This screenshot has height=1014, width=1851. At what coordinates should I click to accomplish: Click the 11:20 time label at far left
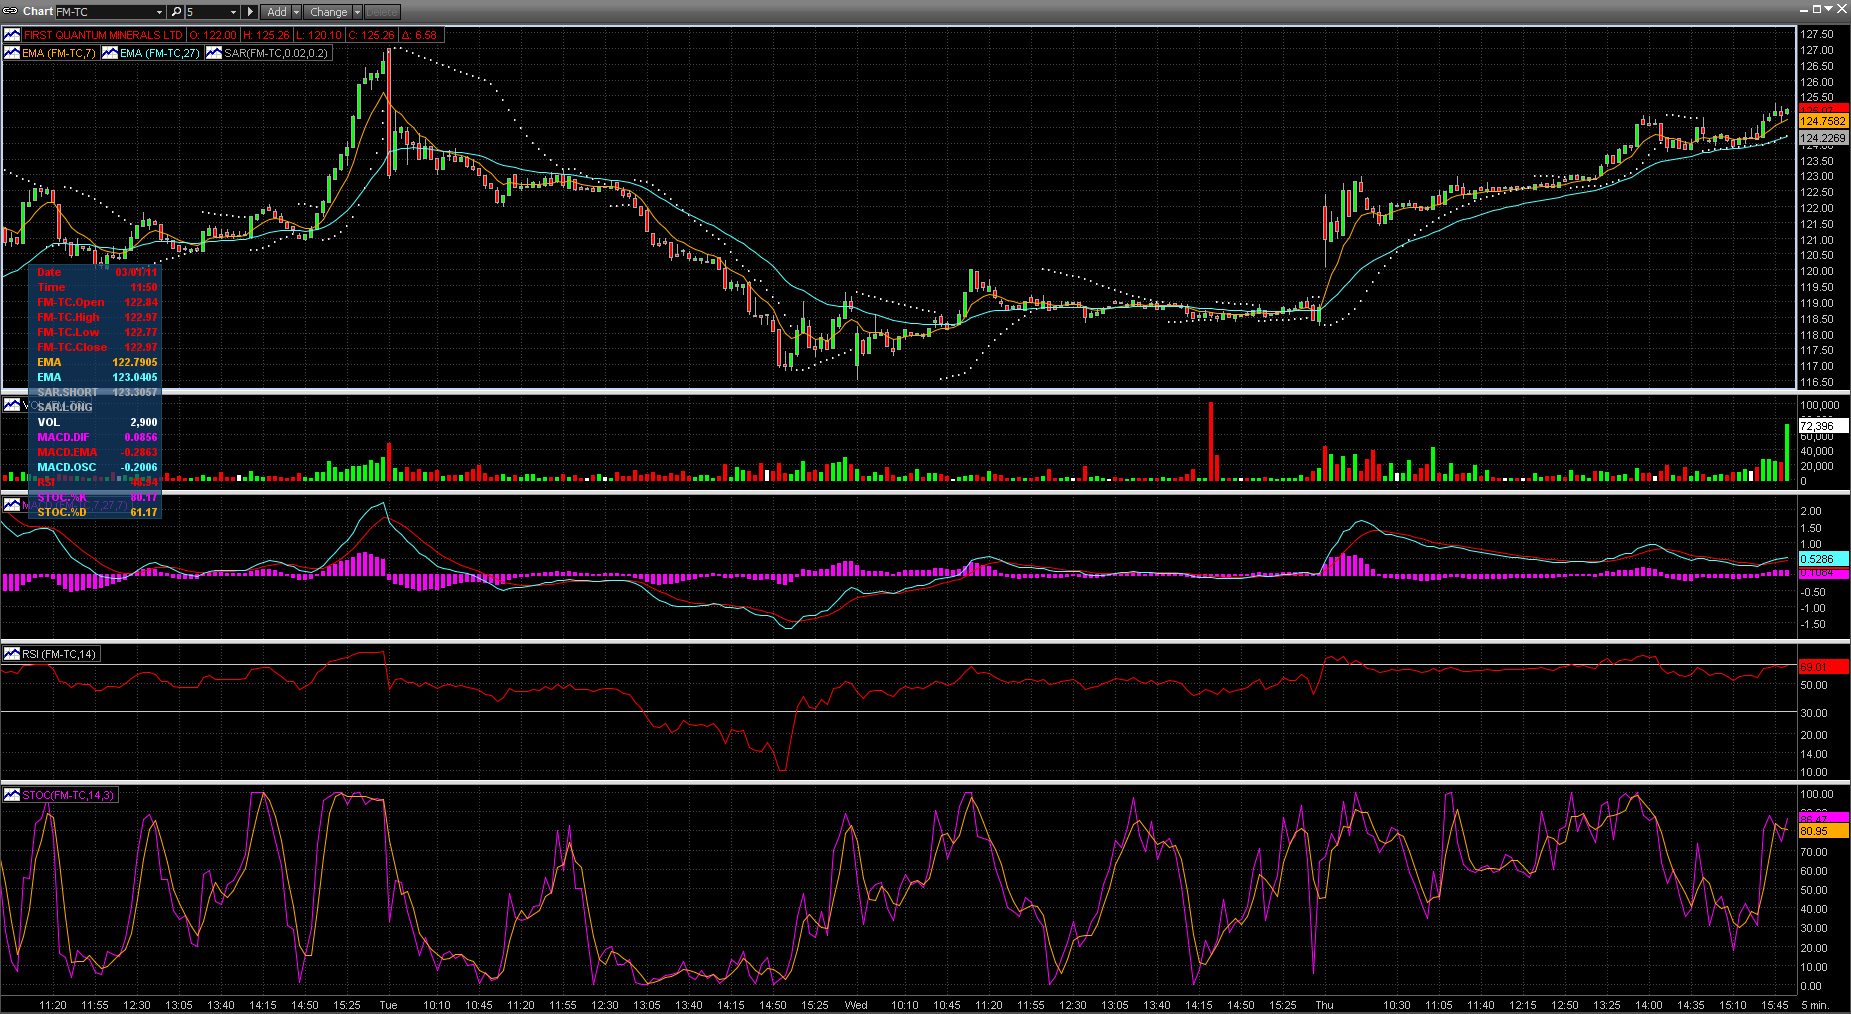52,1005
